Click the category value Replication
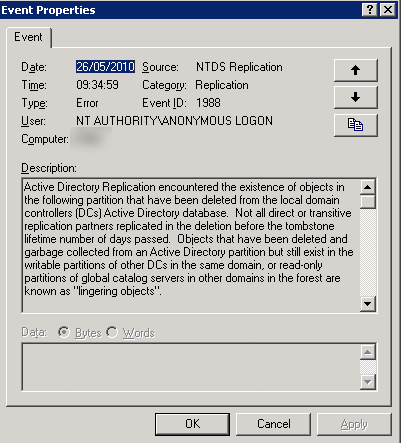401x443 pixels. [222, 85]
